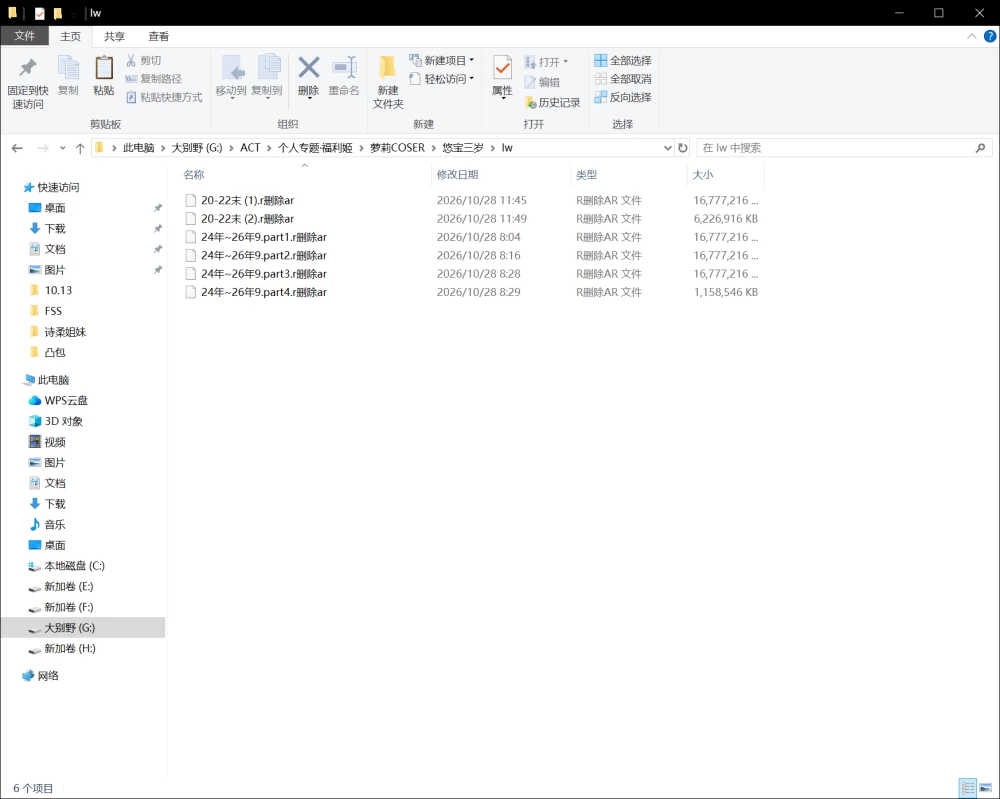This screenshot has width=1000, height=799.
Task: Open drive 新加卷 (H:) in sidebar
Action: [62, 649]
